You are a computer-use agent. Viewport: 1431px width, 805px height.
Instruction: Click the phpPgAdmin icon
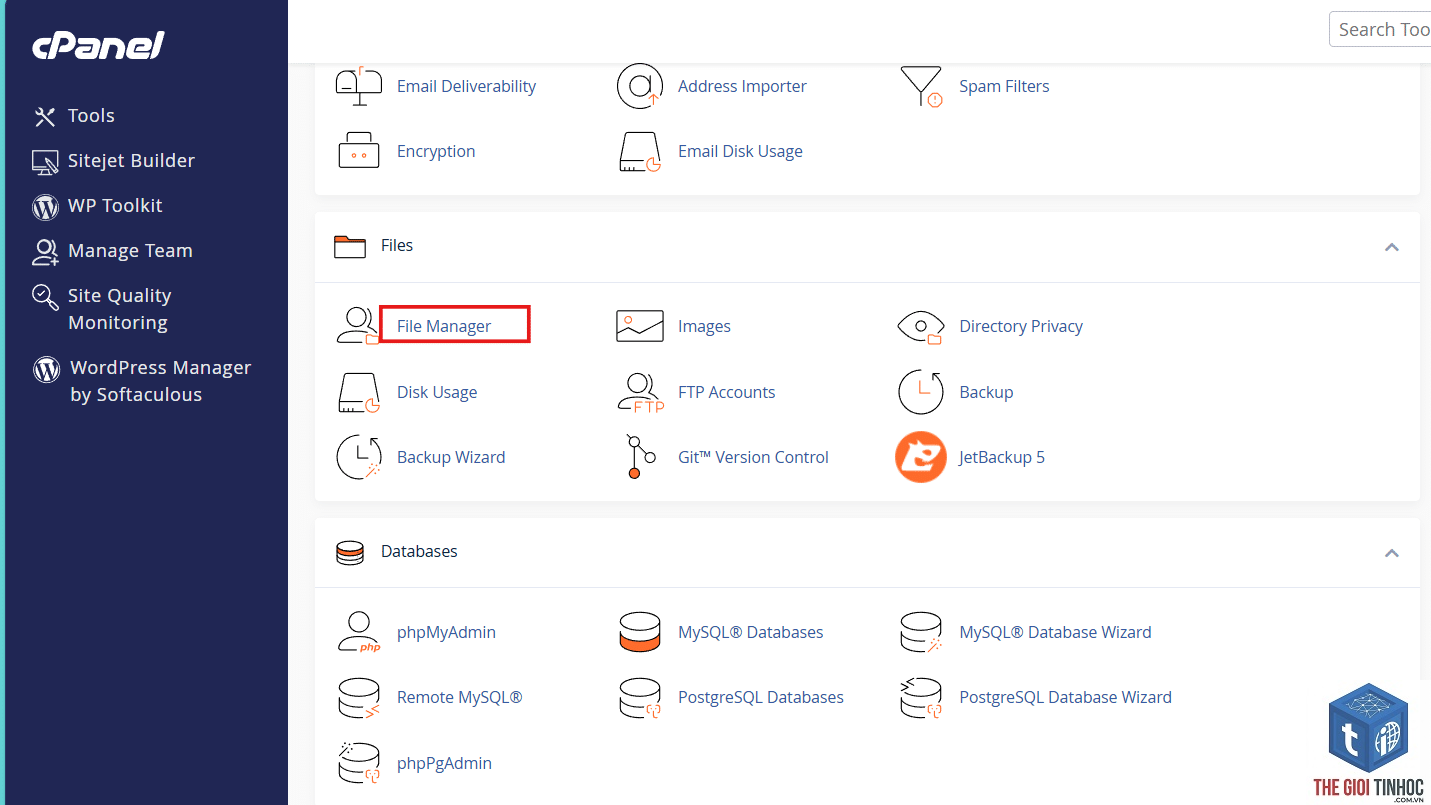point(359,763)
